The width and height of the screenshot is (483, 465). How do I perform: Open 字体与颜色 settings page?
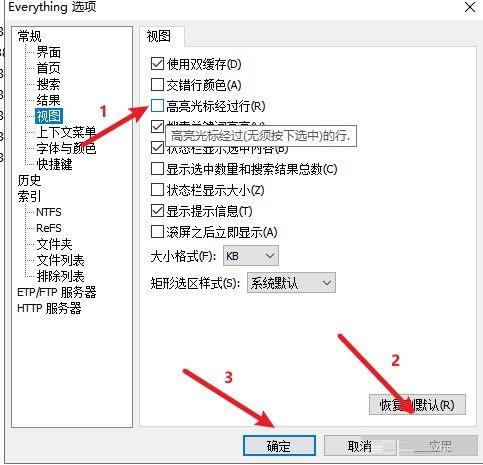click(66, 148)
